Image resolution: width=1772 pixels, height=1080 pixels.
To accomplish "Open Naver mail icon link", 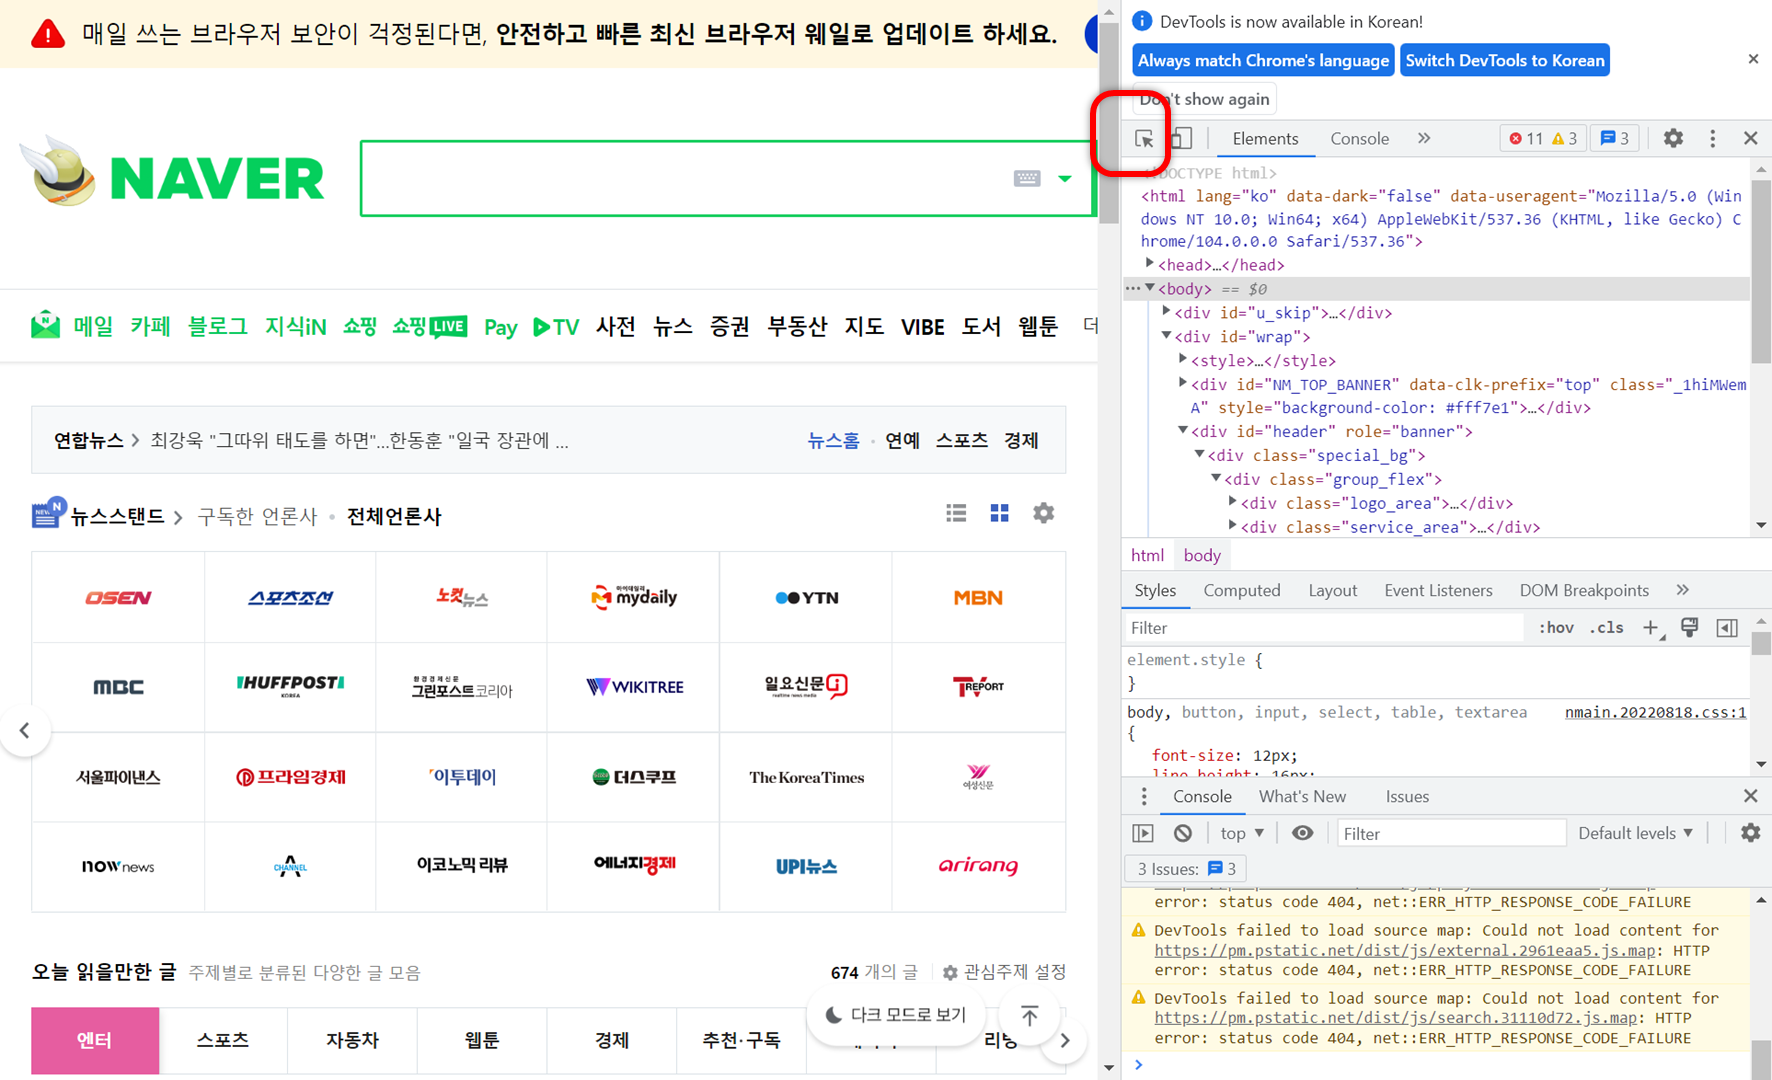I will (x=45, y=326).
